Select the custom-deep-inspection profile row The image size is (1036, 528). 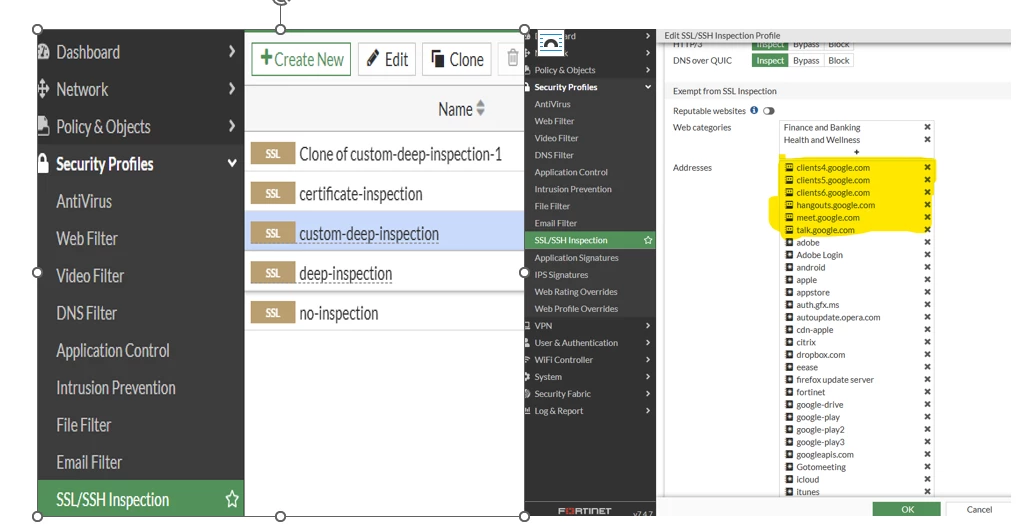[x=385, y=233]
